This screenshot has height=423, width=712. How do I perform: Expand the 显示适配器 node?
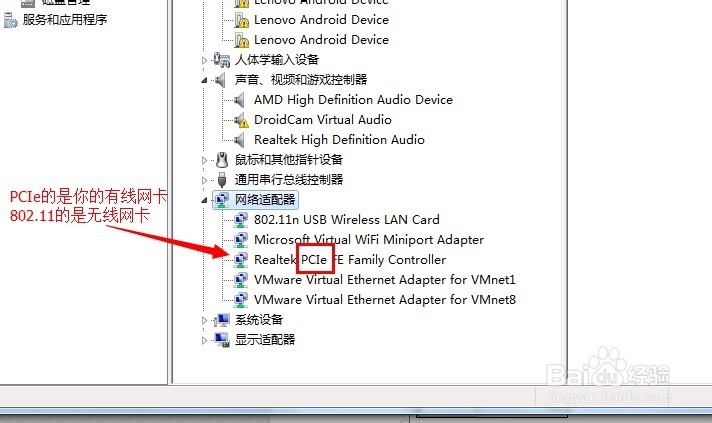(x=204, y=340)
